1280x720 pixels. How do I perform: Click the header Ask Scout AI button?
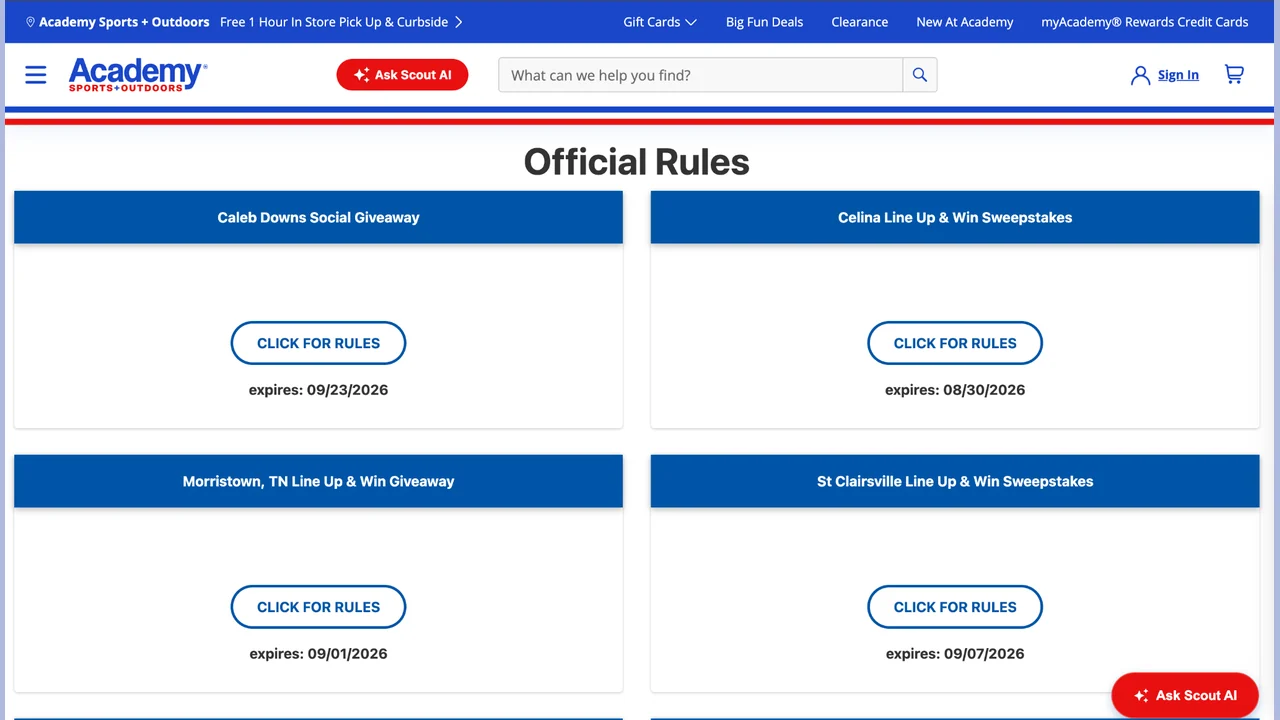pos(402,75)
